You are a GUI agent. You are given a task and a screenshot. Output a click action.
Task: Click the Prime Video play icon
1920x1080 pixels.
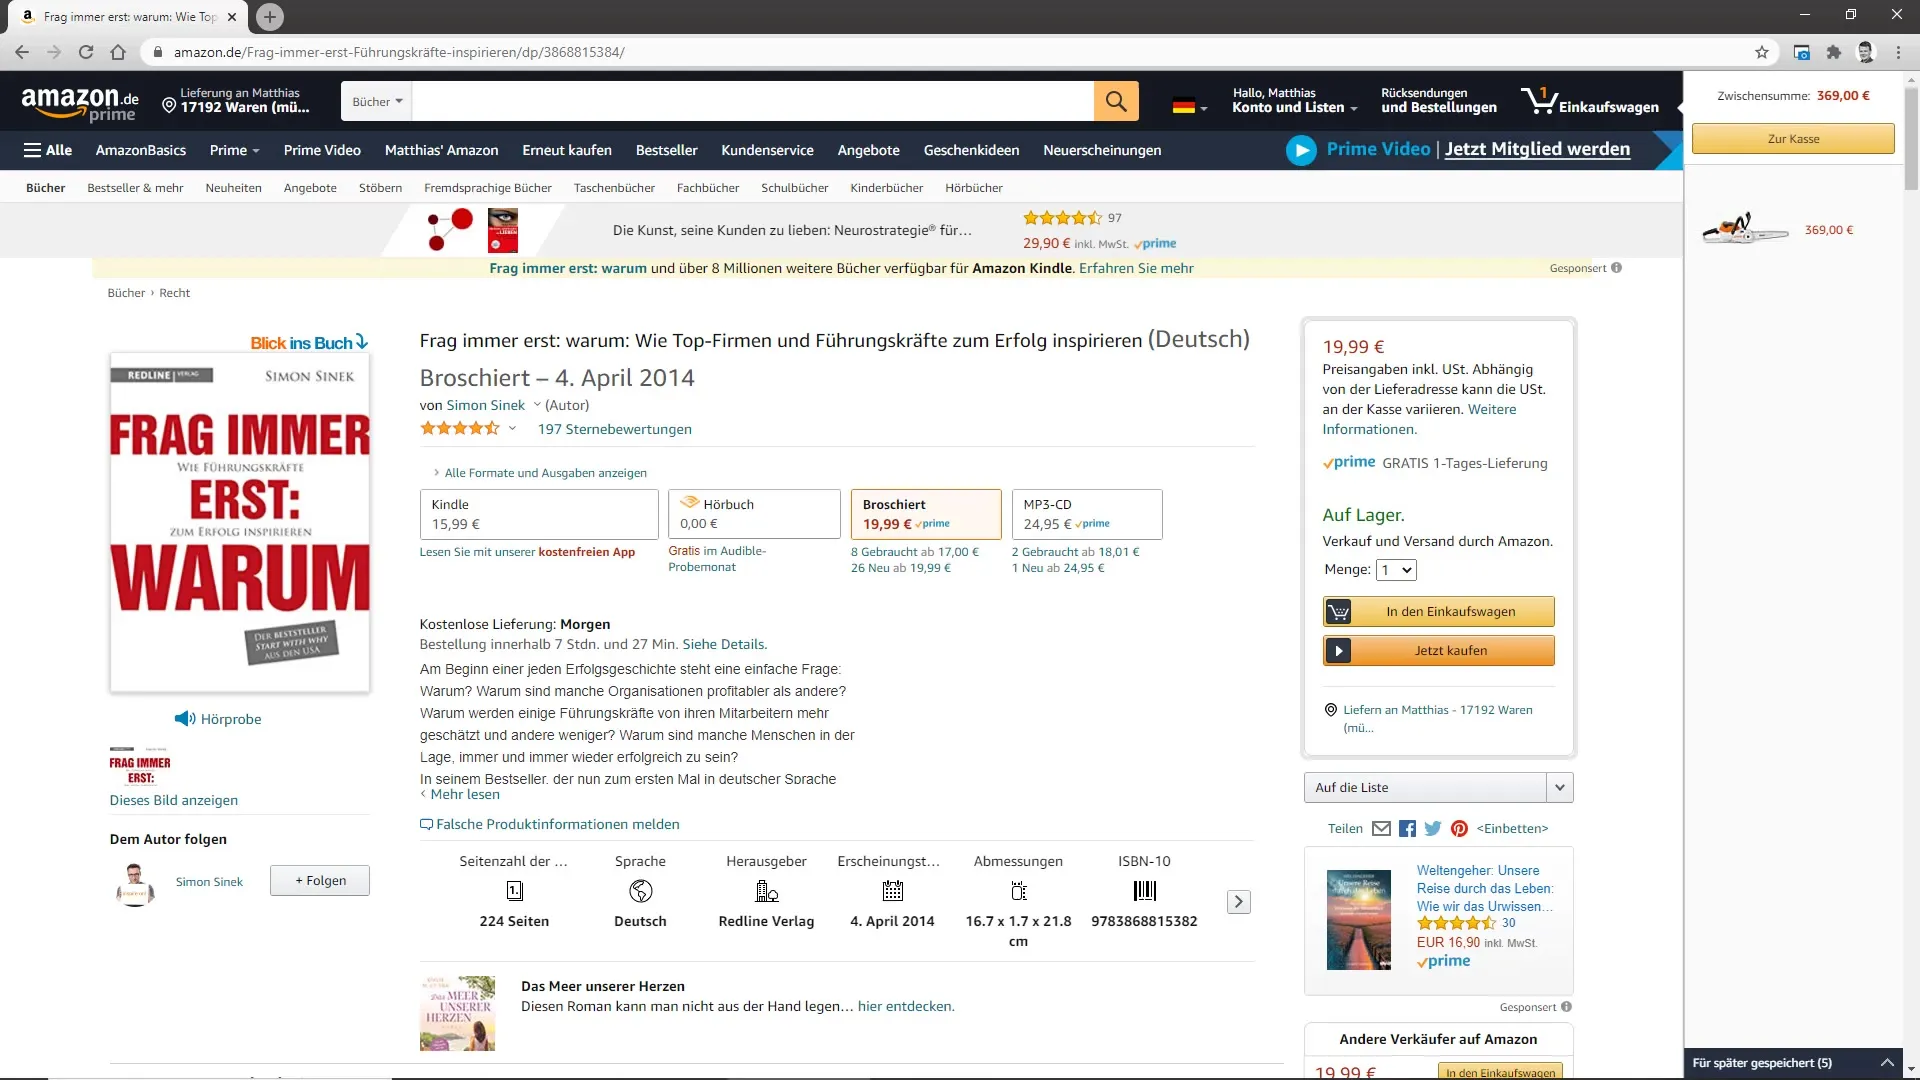pos(1301,150)
